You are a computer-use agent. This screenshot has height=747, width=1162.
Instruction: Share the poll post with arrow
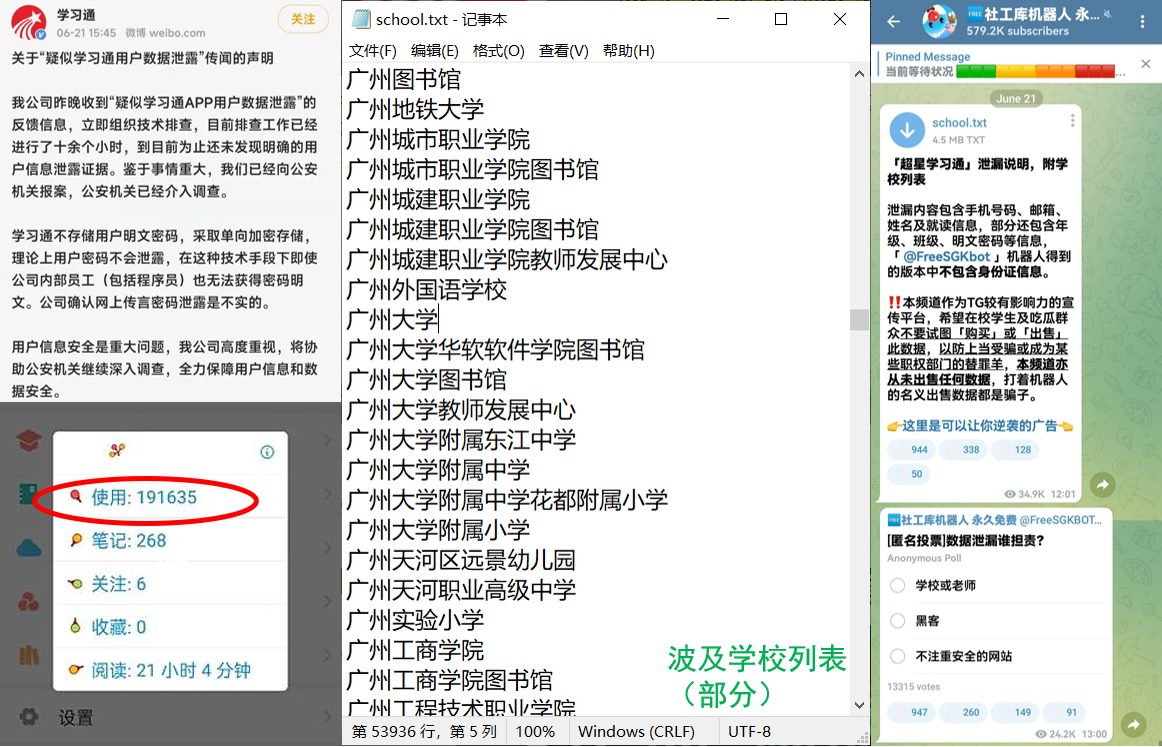[1134, 724]
